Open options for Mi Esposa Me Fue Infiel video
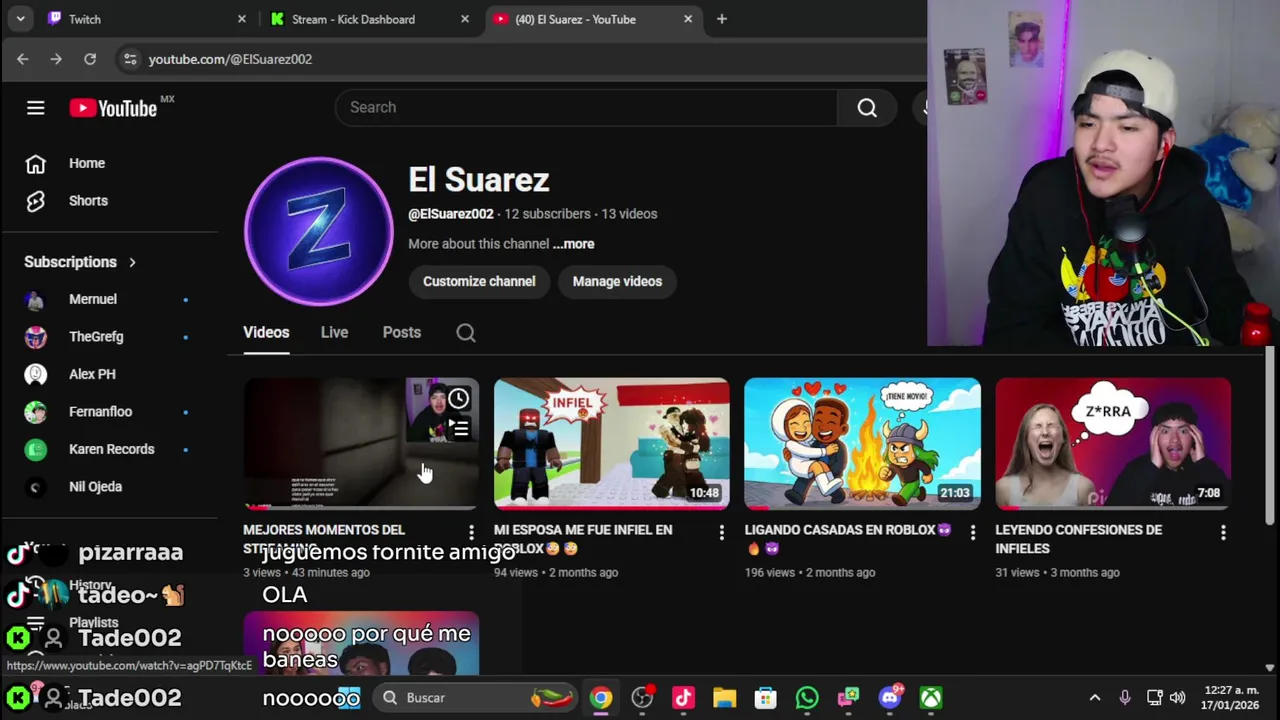1280x720 pixels. 722,533
